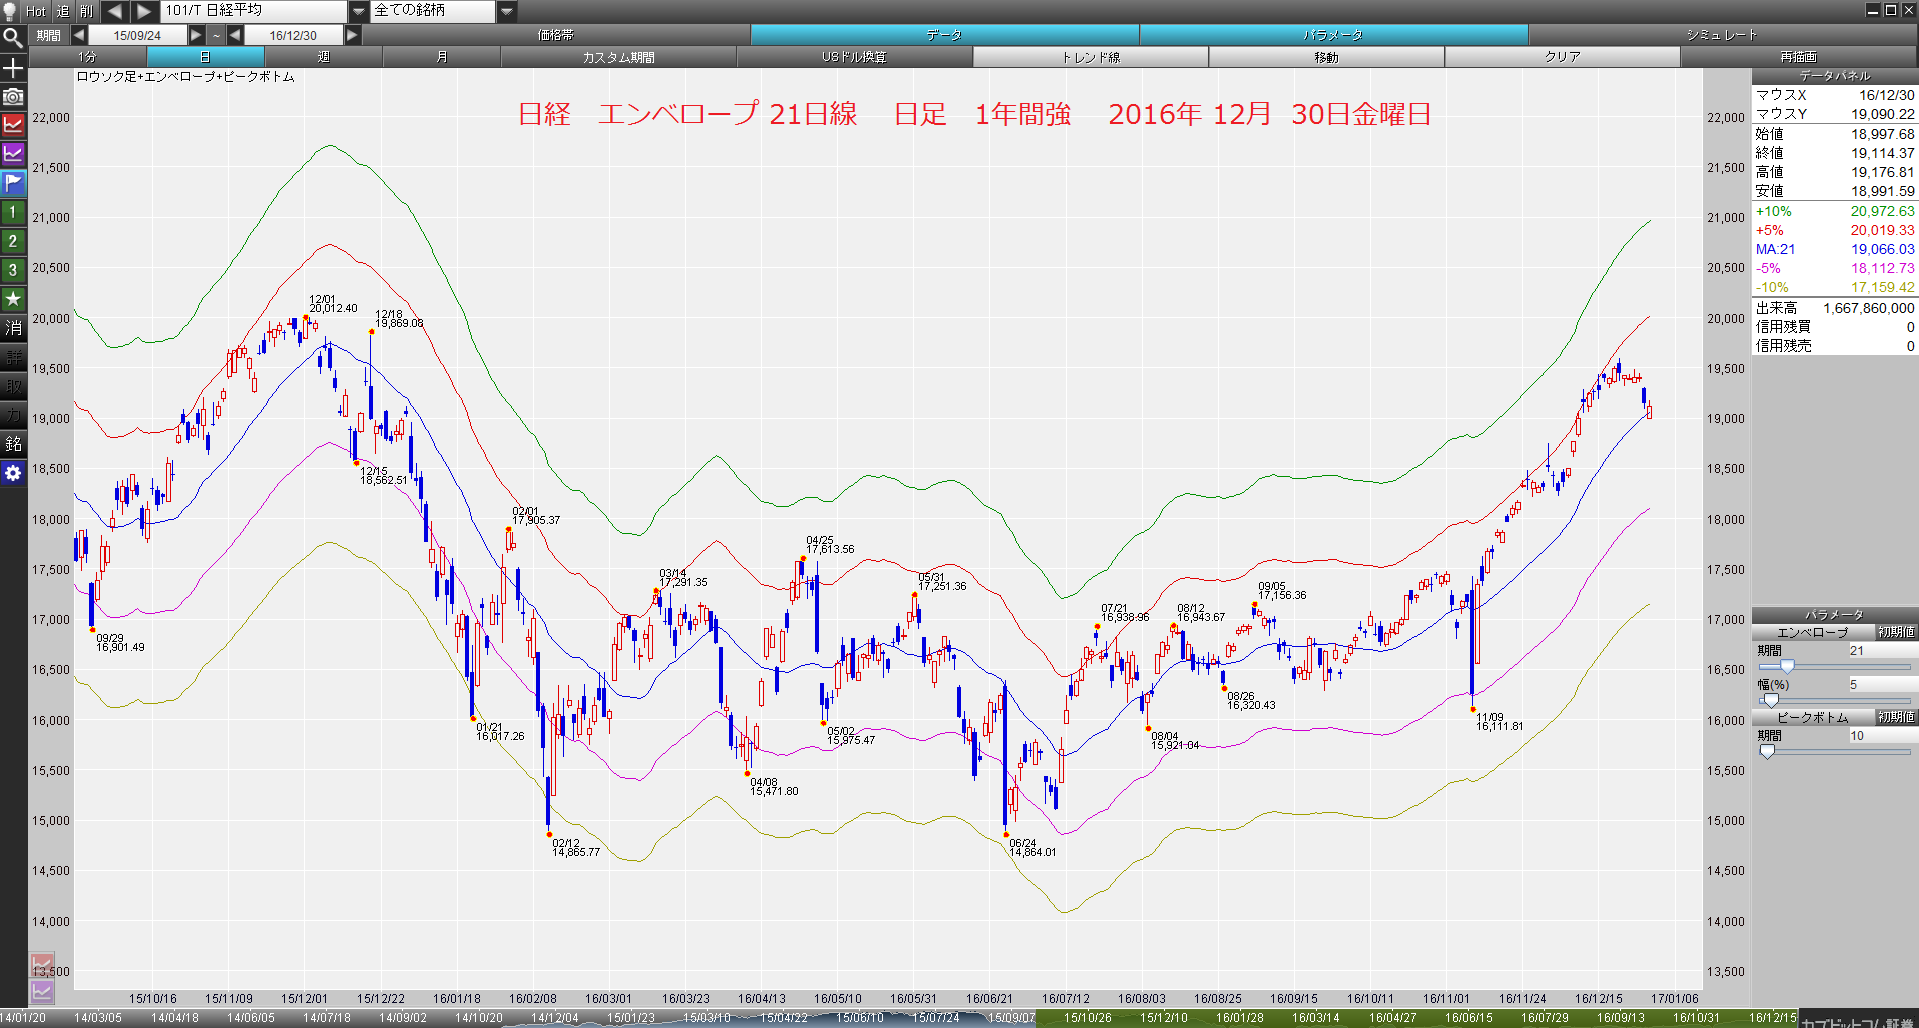
Task: Reset ピークボトム with 初期値 button
Action: [x=1896, y=717]
